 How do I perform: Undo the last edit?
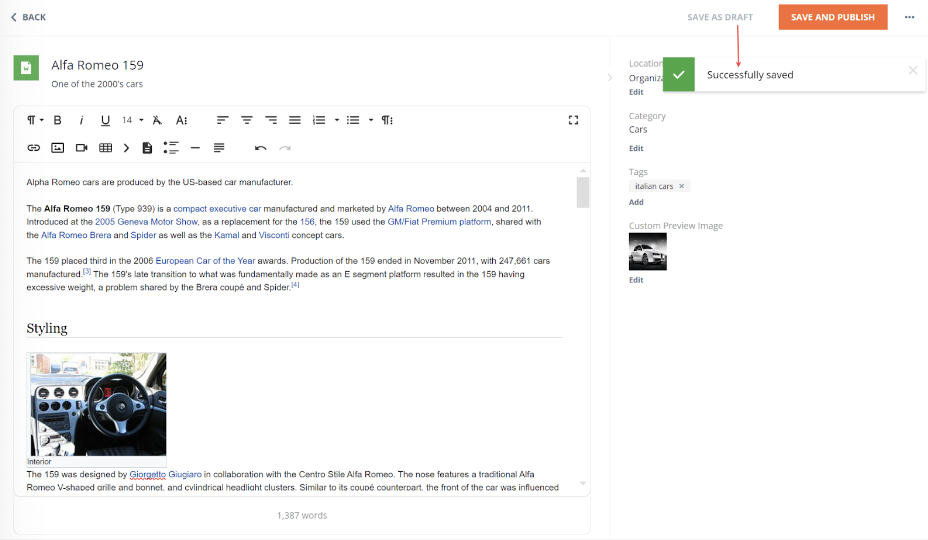click(260, 148)
